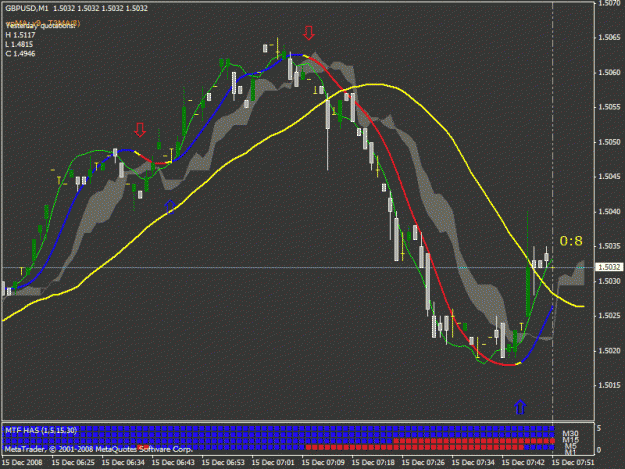Viewport: 625px width, 469px height.
Task: Click the '15 Dec 07:09' time label
Action: pyautogui.click(x=323, y=463)
